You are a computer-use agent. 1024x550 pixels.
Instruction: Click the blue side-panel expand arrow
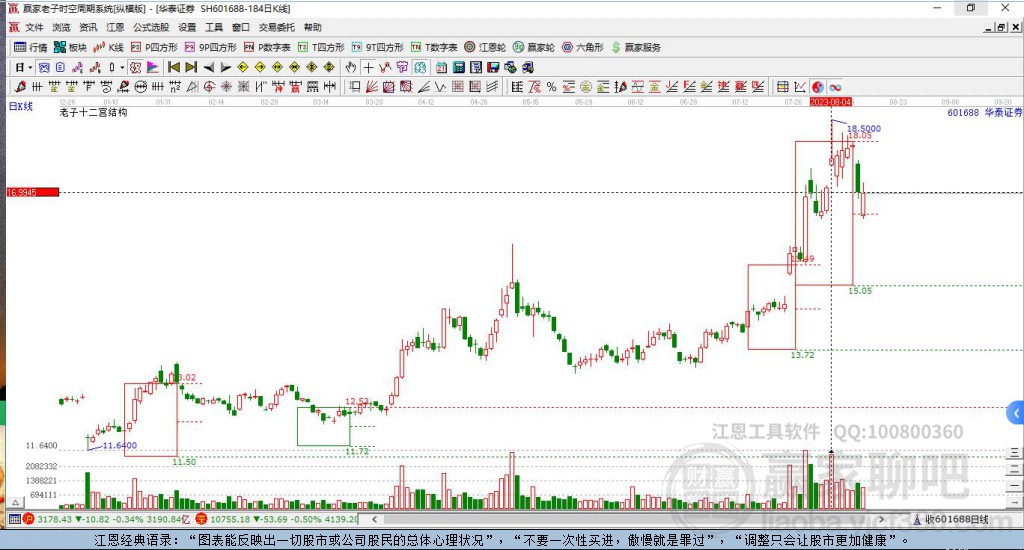1016,413
